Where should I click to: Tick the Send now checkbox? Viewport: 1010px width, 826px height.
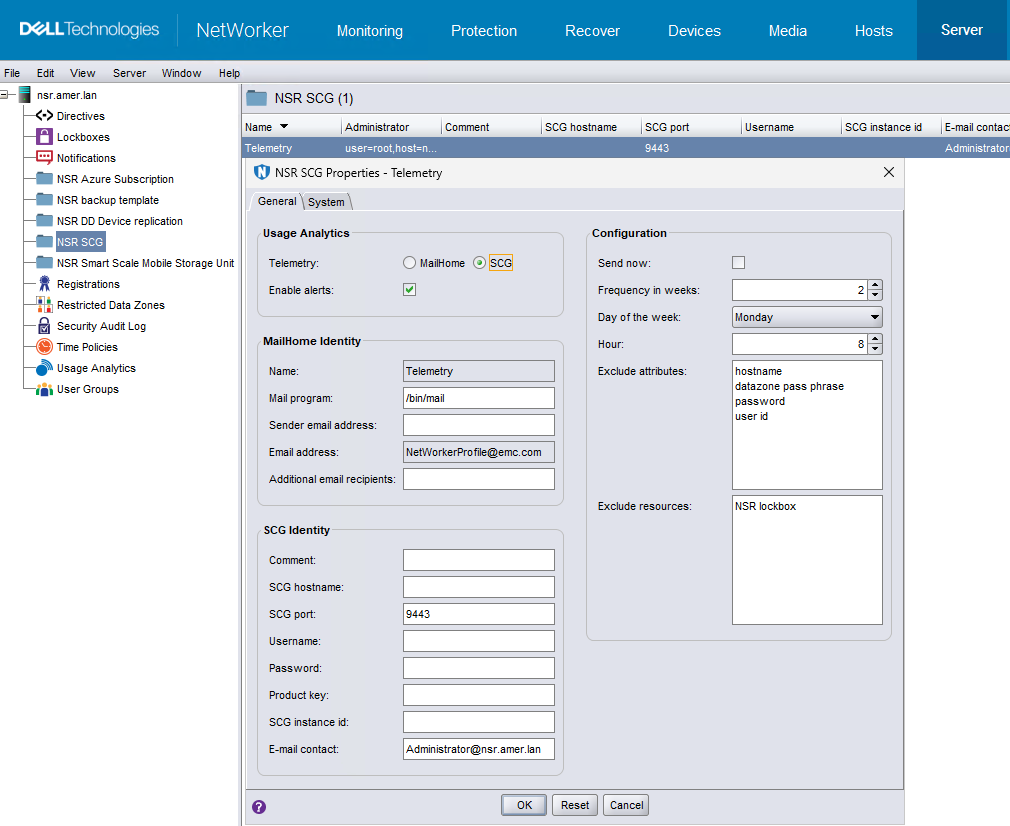pyautogui.click(x=739, y=263)
